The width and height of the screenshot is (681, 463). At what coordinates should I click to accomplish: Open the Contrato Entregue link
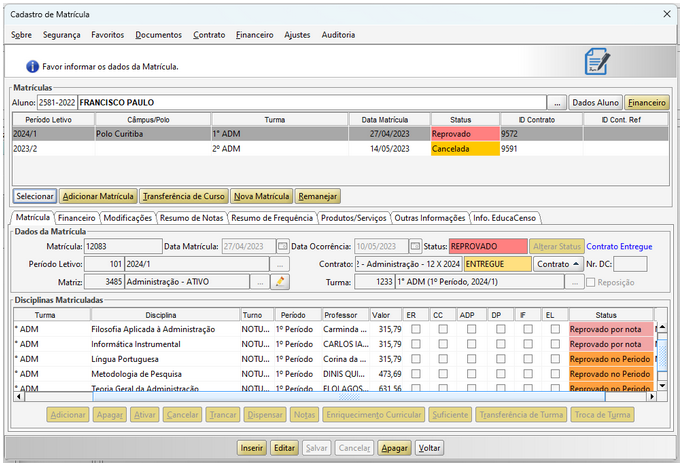[x=619, y=246]
